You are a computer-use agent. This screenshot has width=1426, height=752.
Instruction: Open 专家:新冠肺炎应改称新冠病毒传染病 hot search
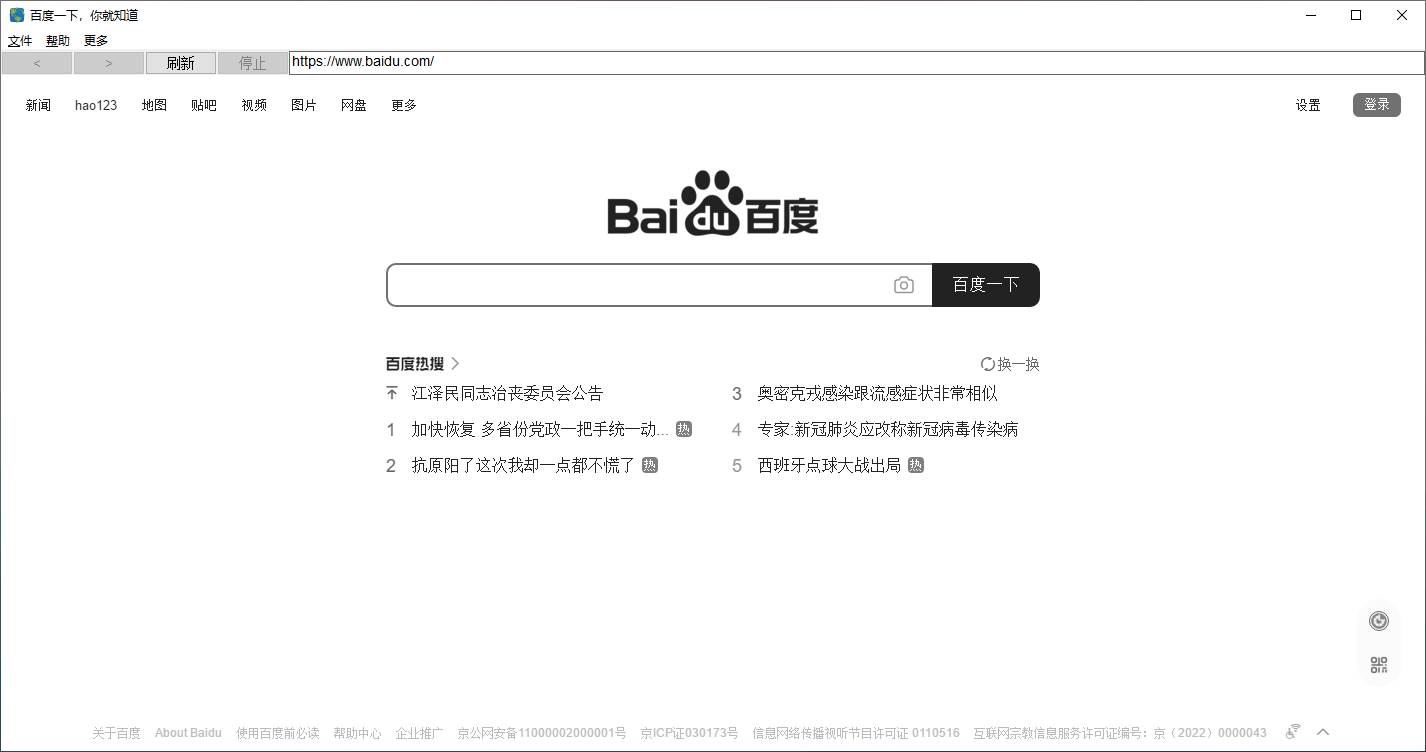pos(888,429)
